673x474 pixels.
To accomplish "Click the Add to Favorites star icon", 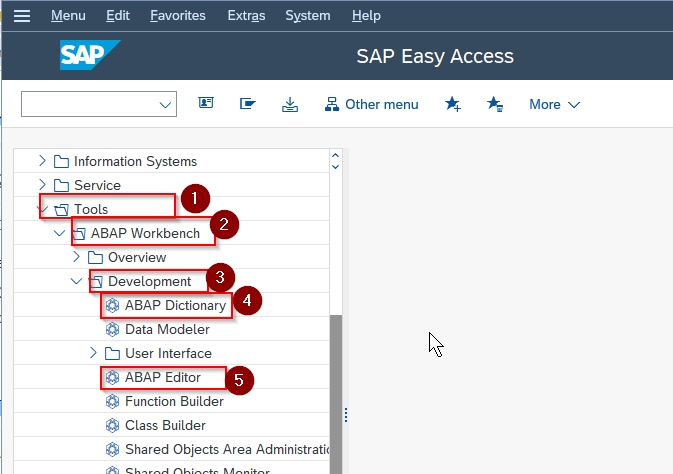I will coord(453,104).
